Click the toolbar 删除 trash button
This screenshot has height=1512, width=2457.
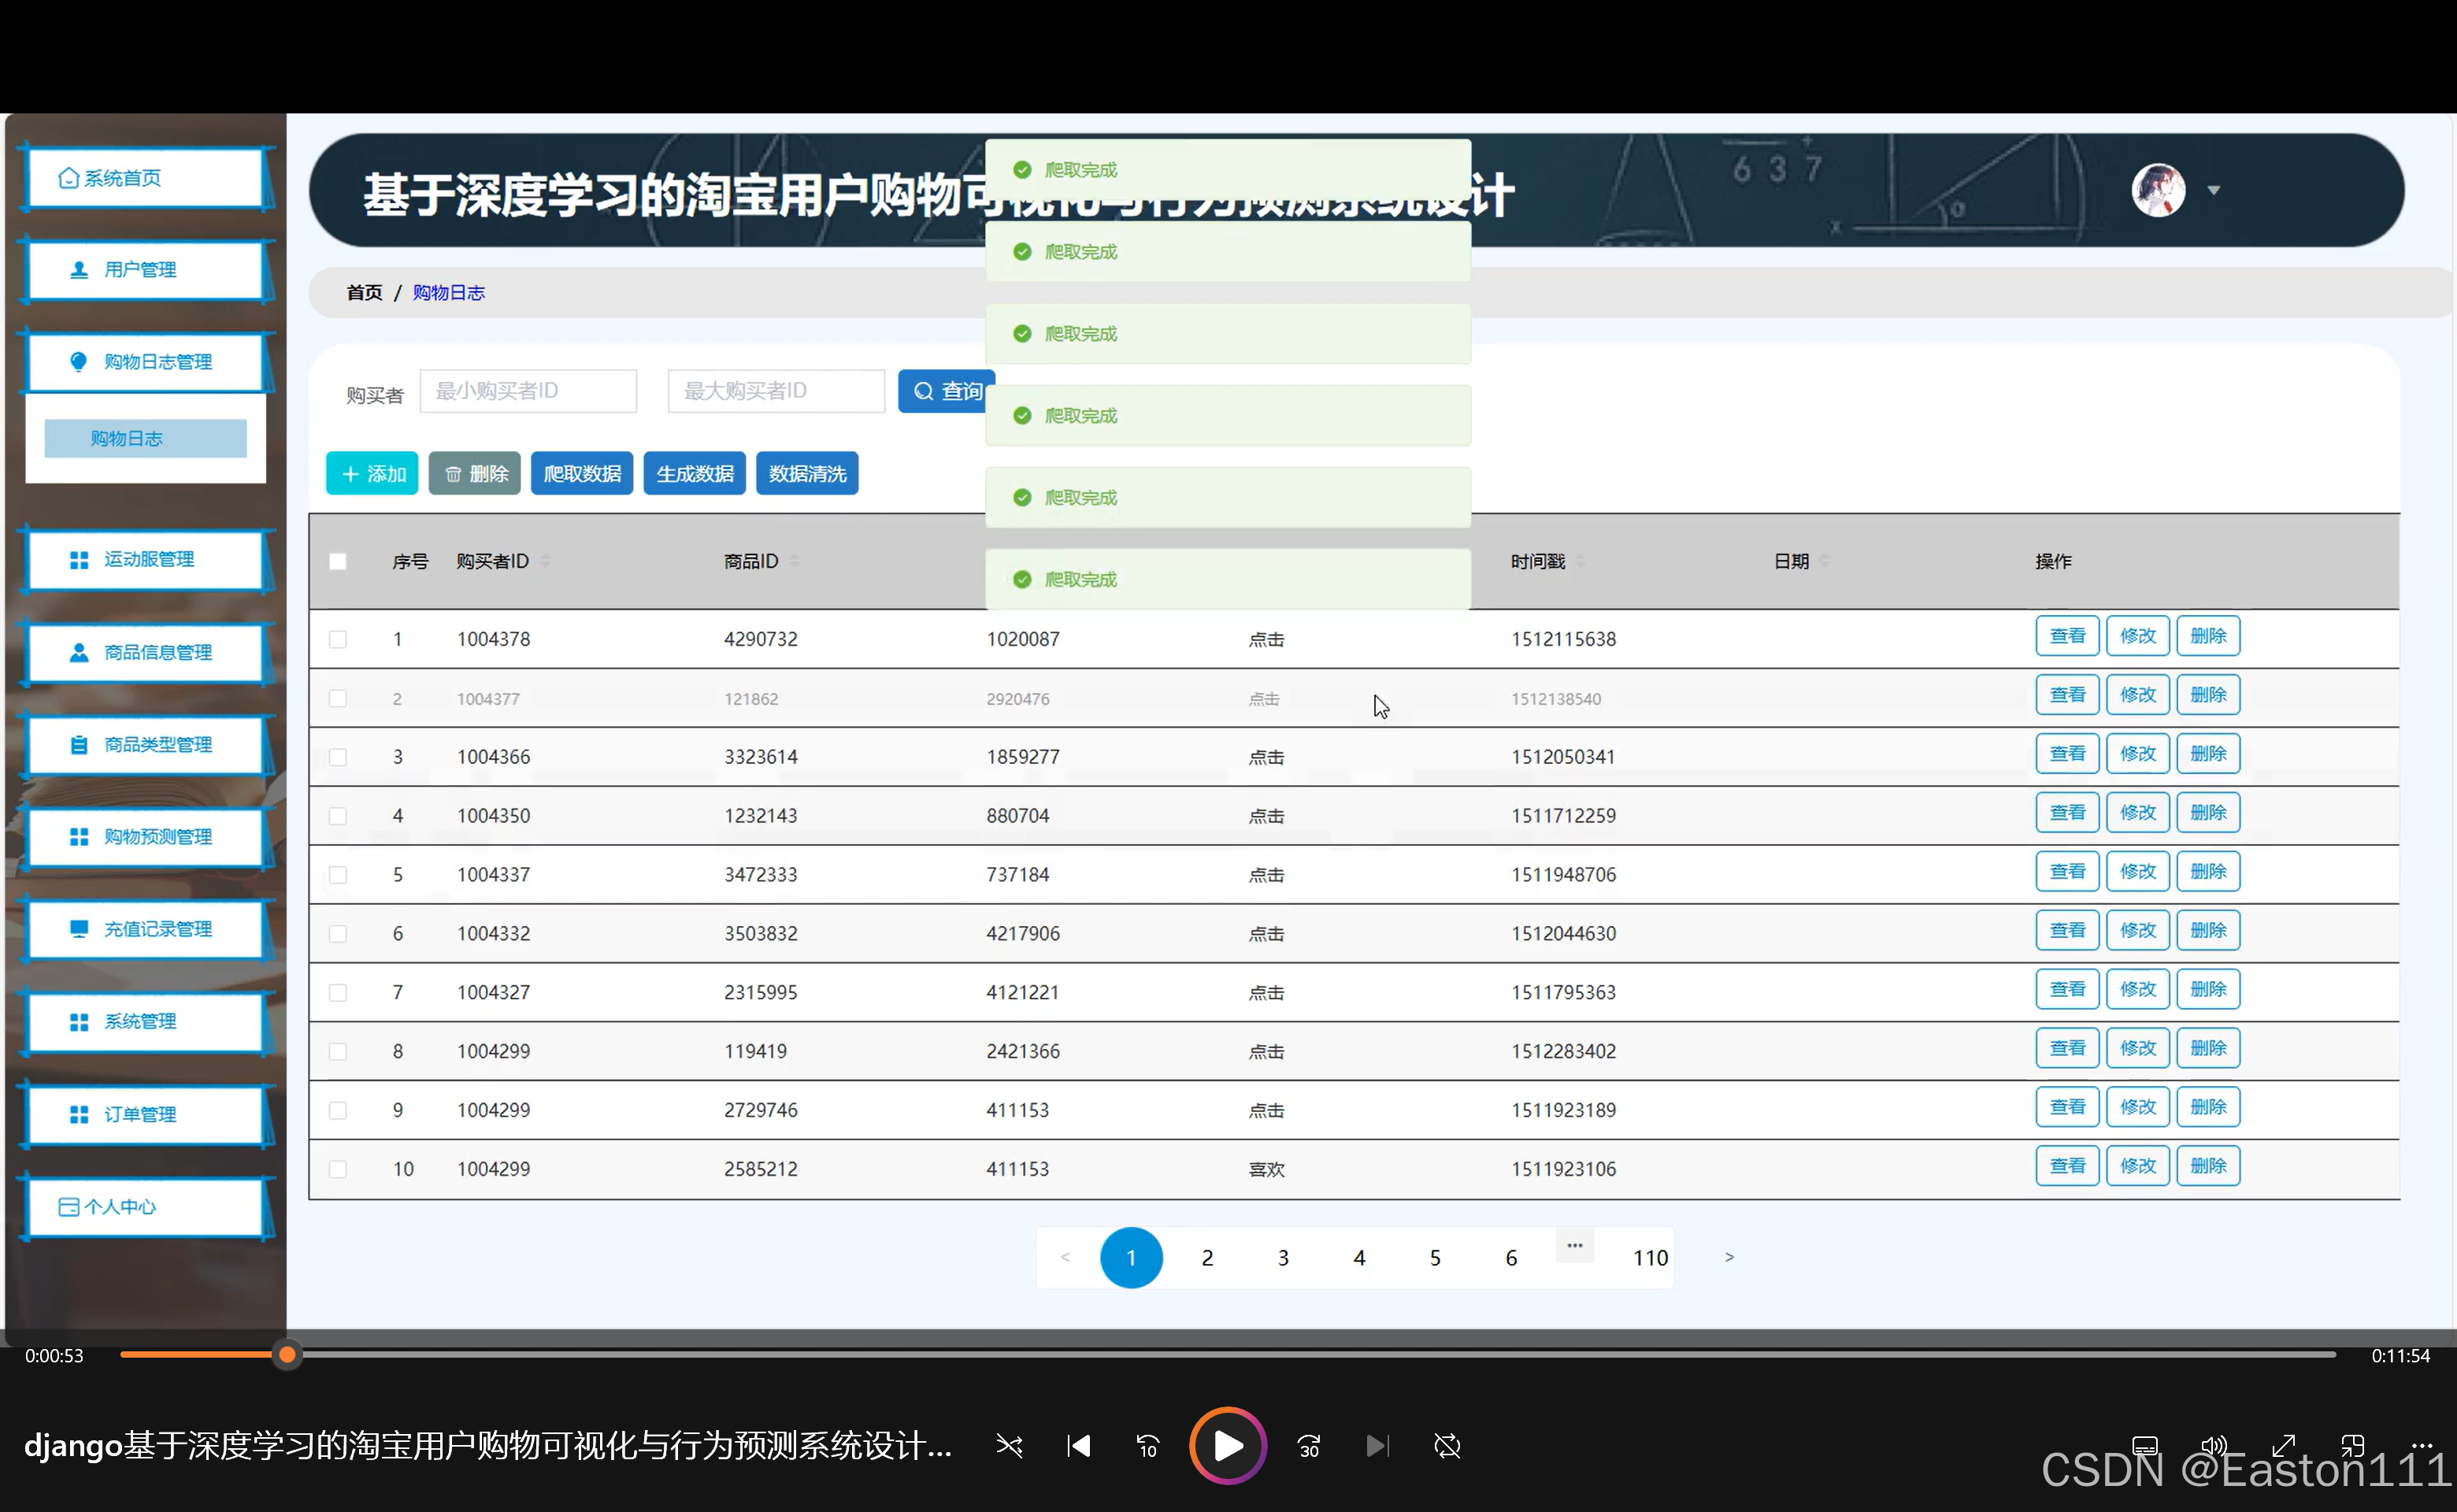(x=475, y=473)
